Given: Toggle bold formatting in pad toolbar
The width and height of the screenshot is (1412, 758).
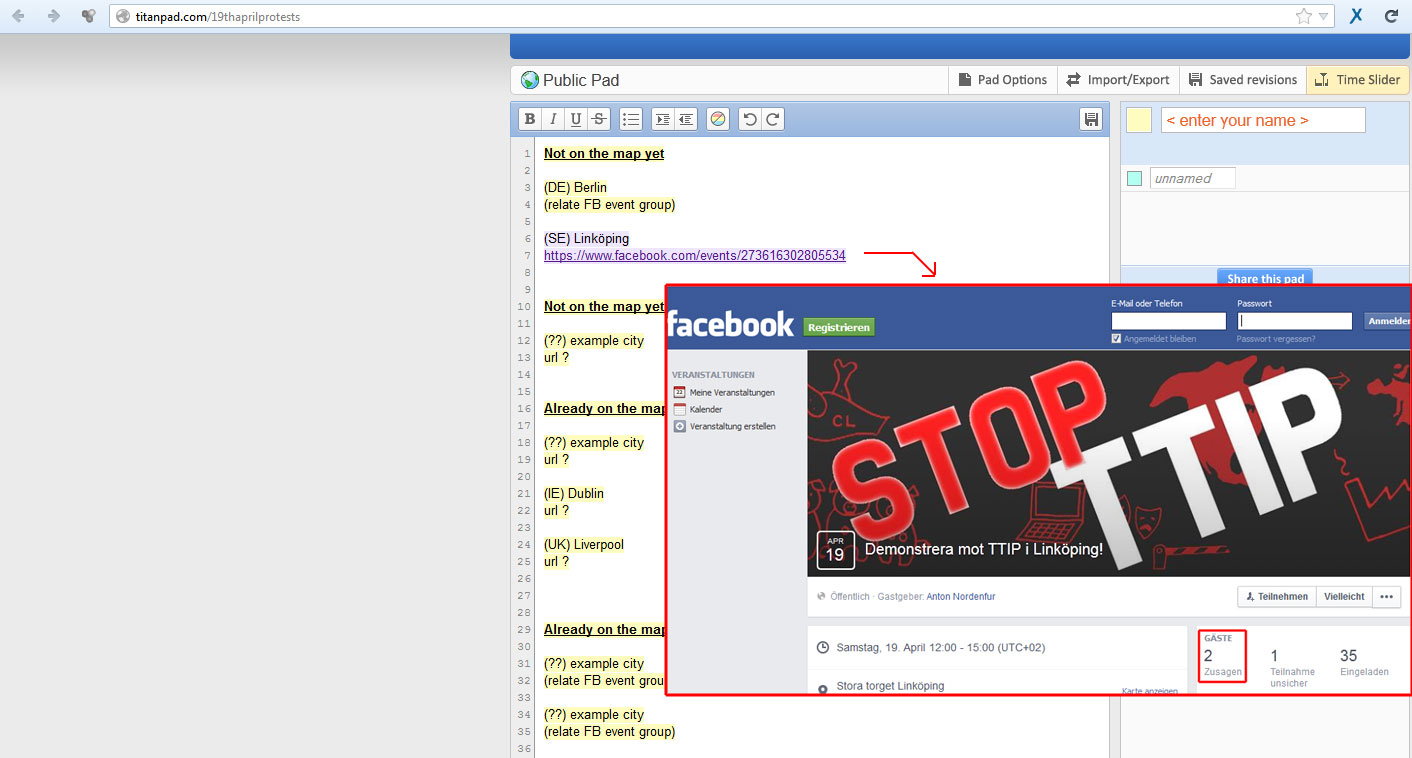Looking at the screenshot, I should coord(530,120).
